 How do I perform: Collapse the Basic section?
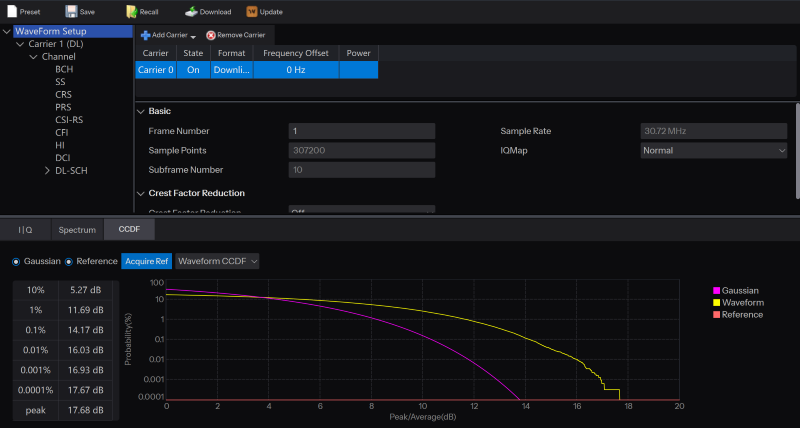[140, 112]
